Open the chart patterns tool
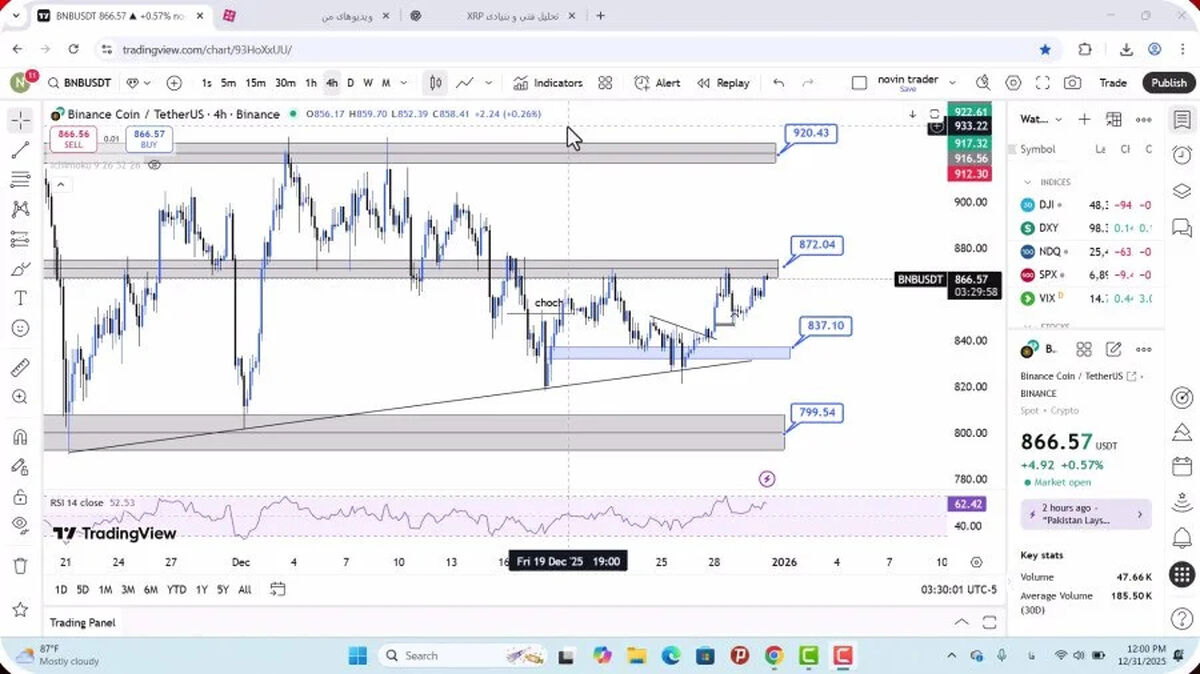Viewport: 1200px width, 674px height. tap(20, 210)
